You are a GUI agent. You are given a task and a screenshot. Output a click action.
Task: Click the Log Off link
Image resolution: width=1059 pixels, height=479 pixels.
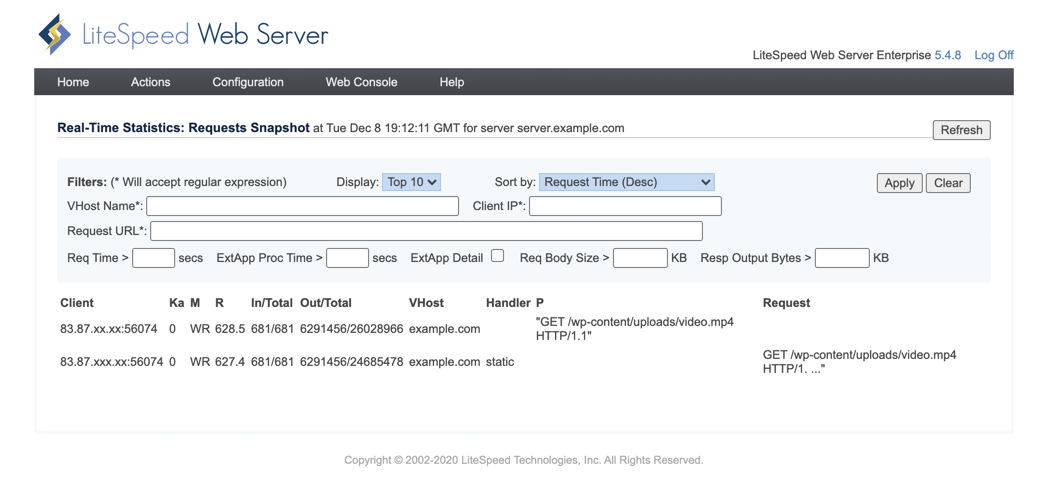(x=994, y=55)
